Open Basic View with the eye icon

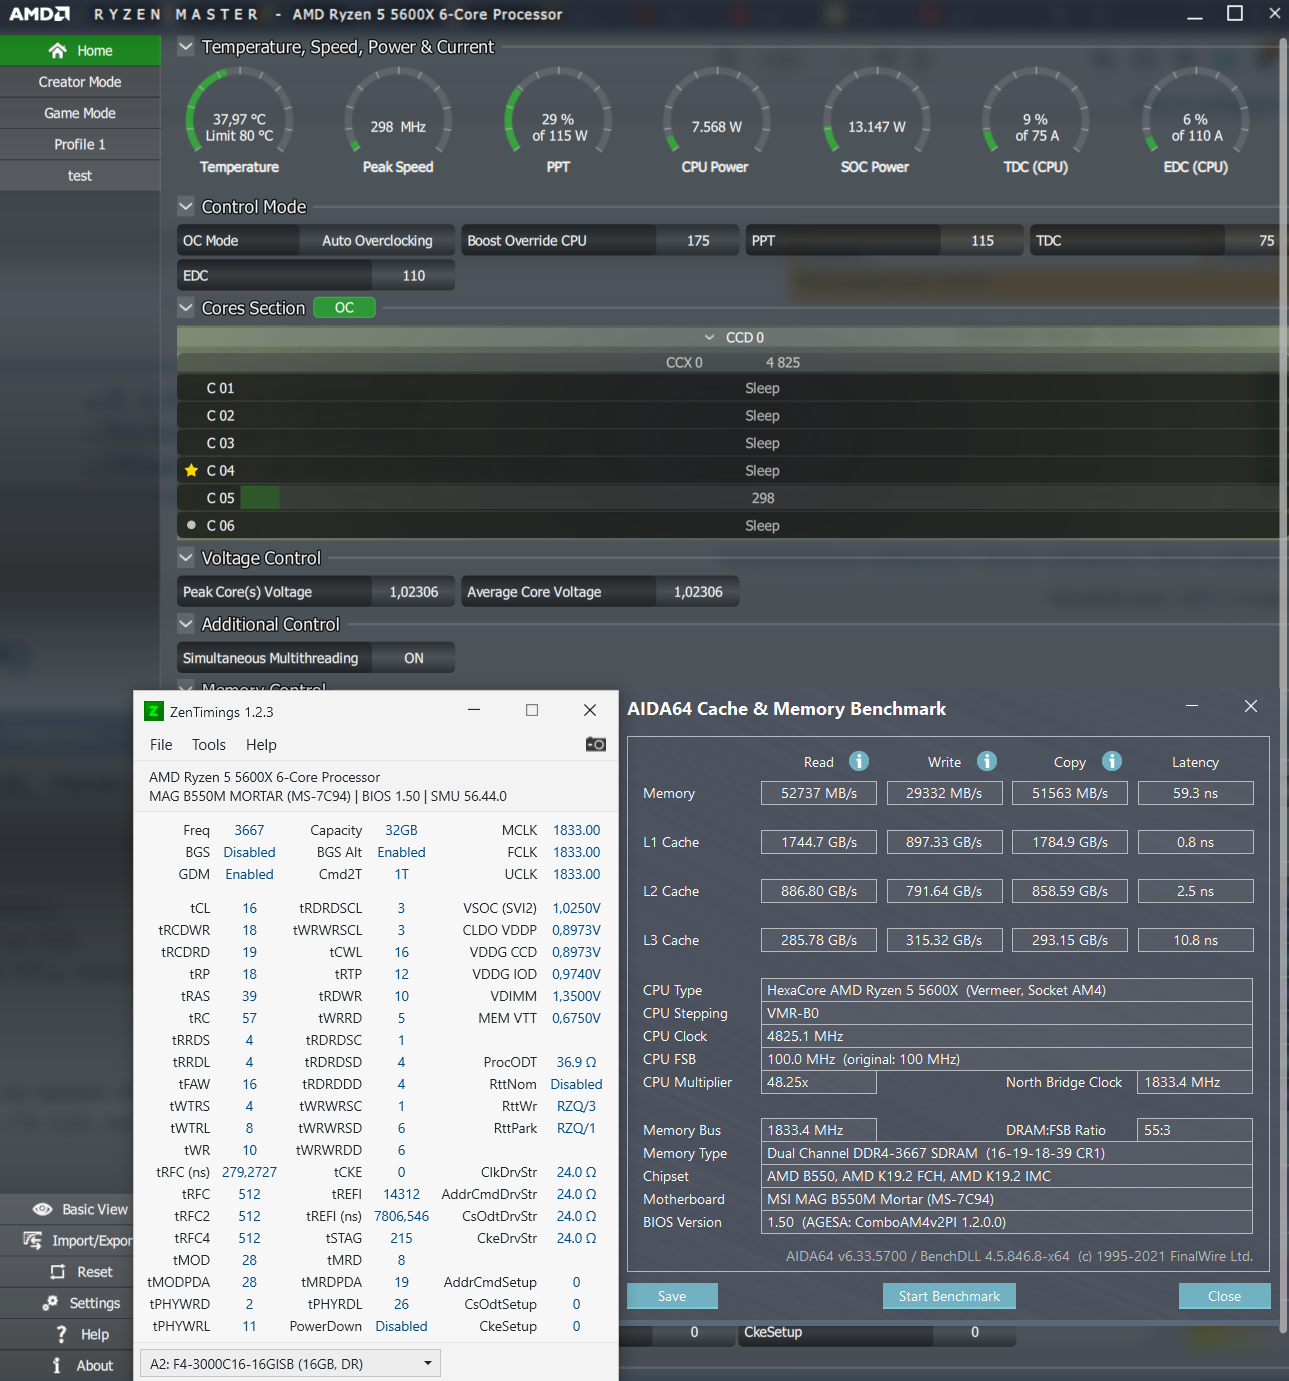coord(43,1209)
